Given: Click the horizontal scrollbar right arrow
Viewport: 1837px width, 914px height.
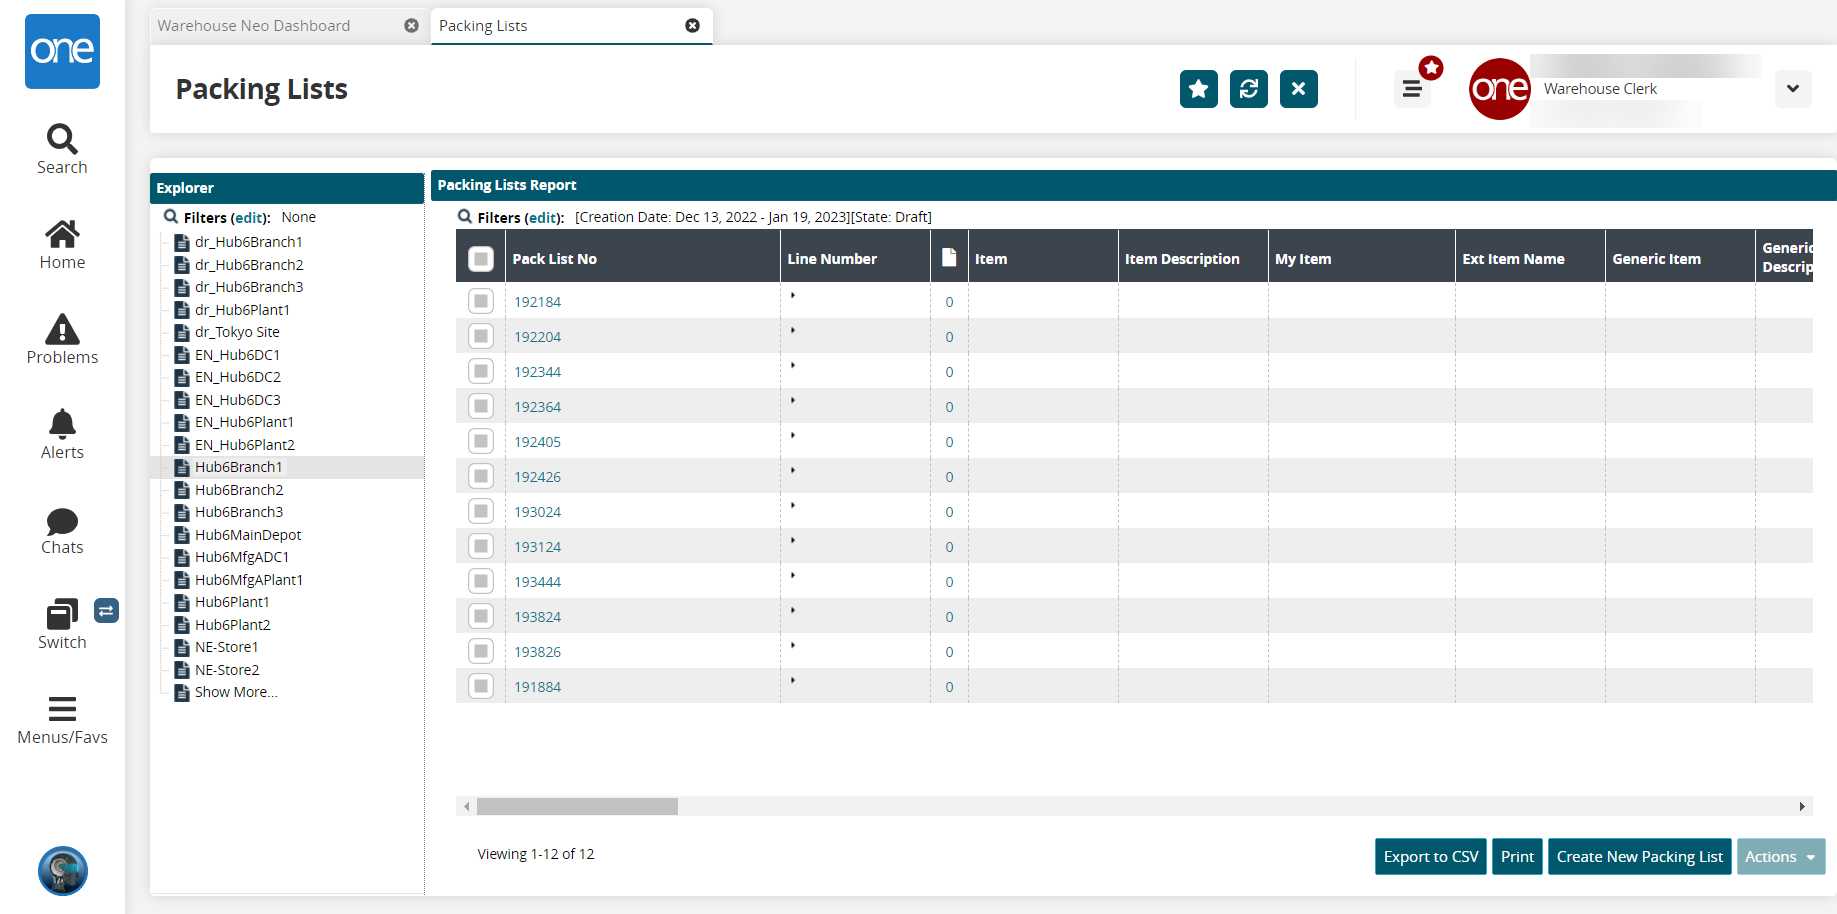Looking at the screenshot, I should pyautogui.click(x=1802, y=806).
